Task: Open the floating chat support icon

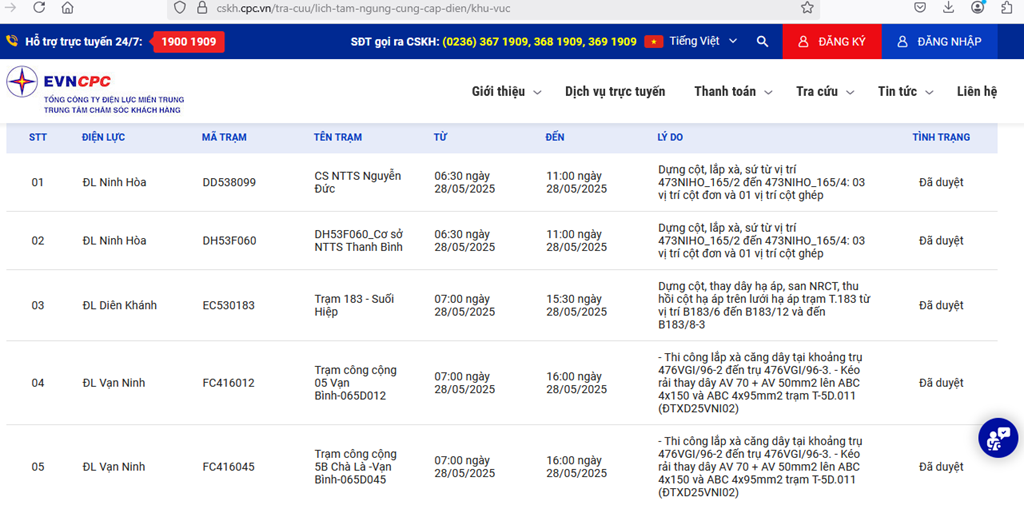Action: (x=997, y=437)
